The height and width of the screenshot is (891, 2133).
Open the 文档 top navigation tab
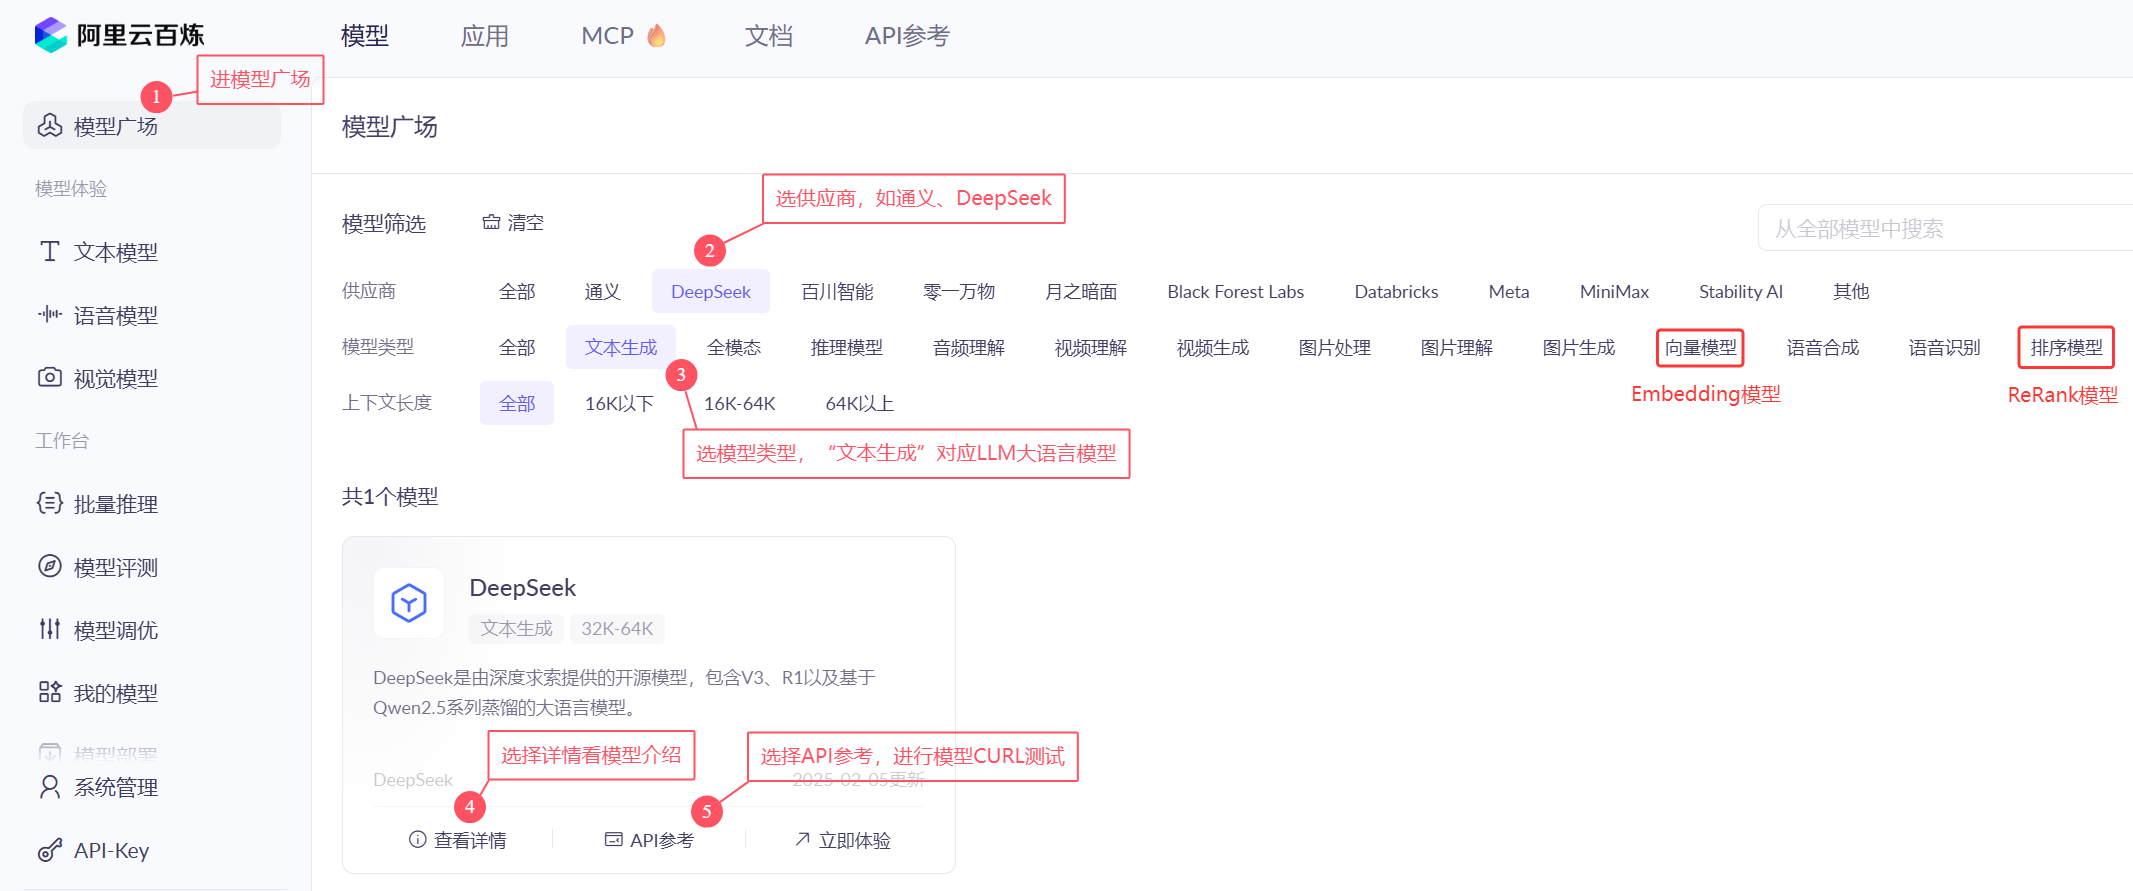(x=769, y=36)
